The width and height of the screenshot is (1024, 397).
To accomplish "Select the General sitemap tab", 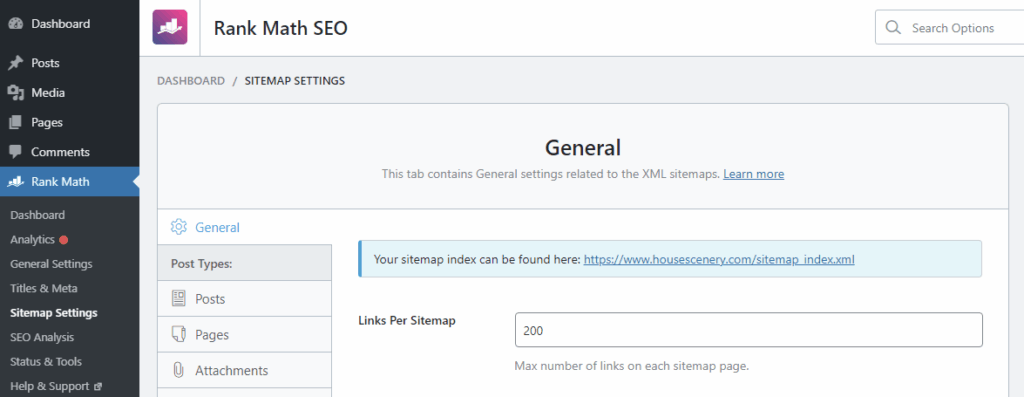I will [x=244, y=227].
